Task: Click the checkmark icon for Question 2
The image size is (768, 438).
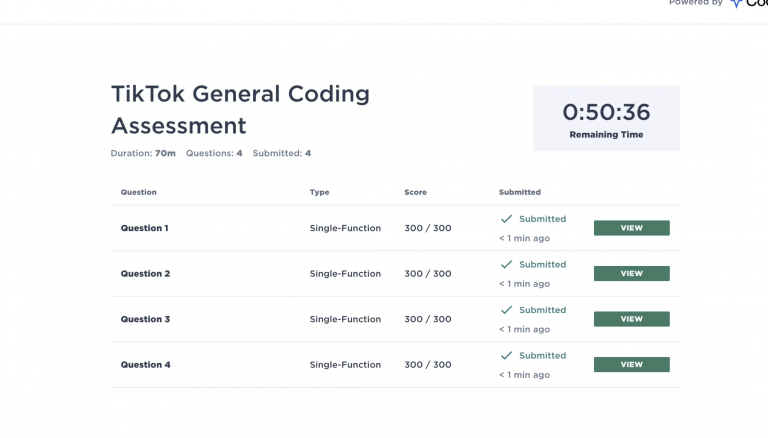Action: point(506,265)
